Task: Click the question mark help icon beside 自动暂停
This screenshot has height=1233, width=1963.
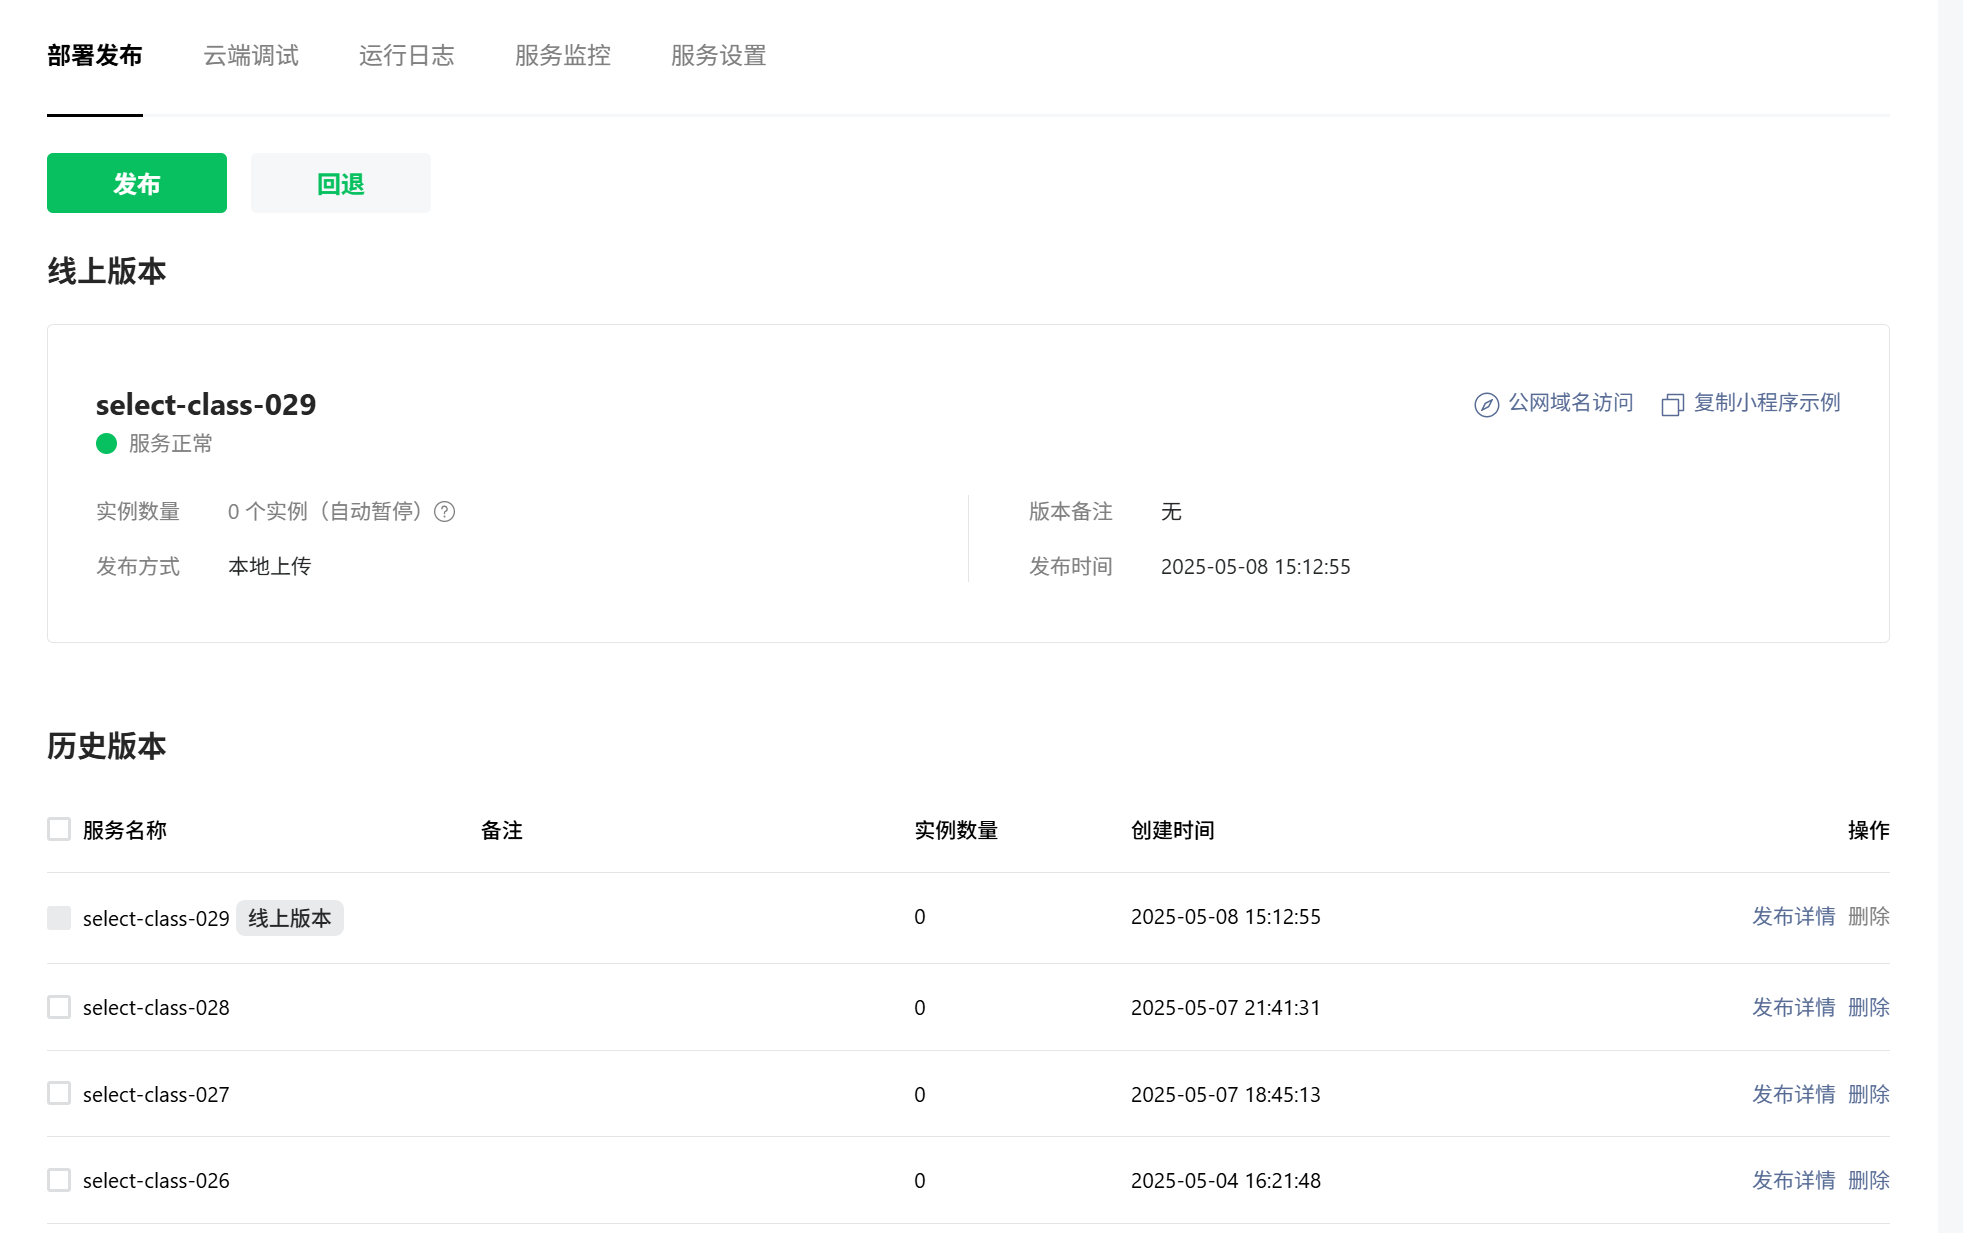Action: [445, 512]
